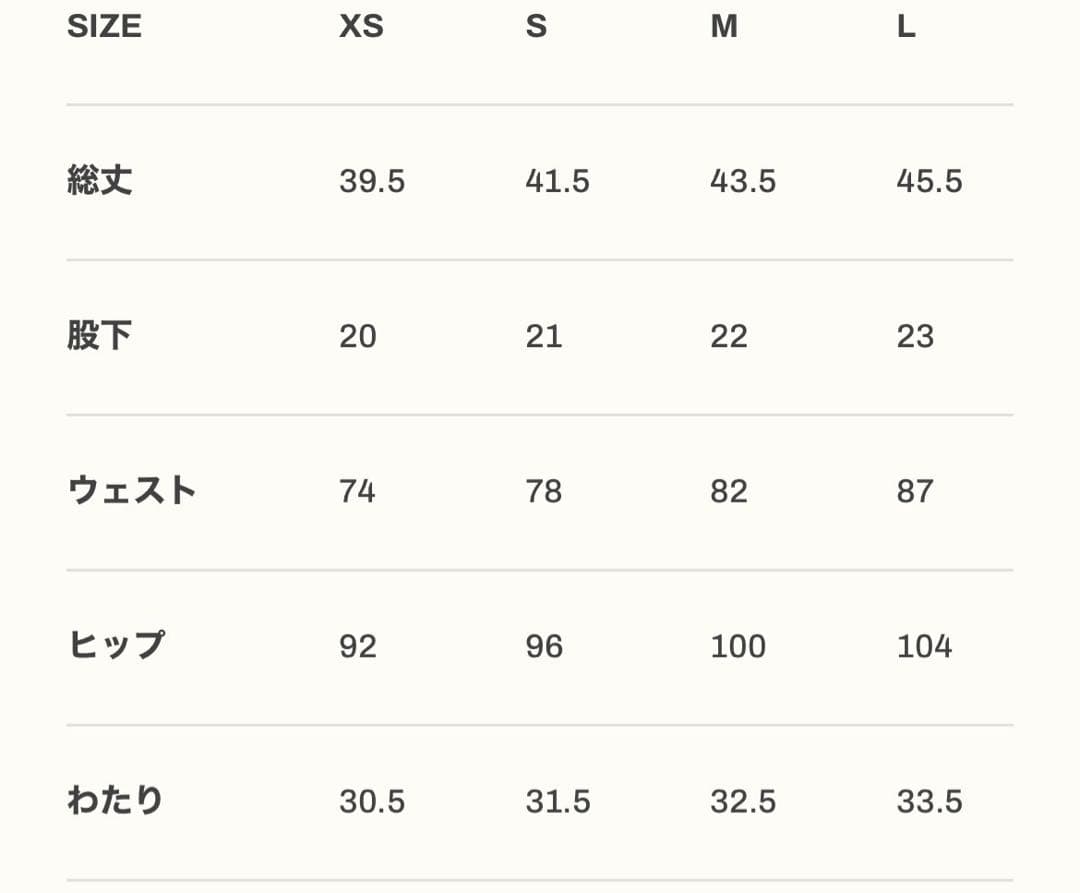Select the M size column header

click(724, 27)
